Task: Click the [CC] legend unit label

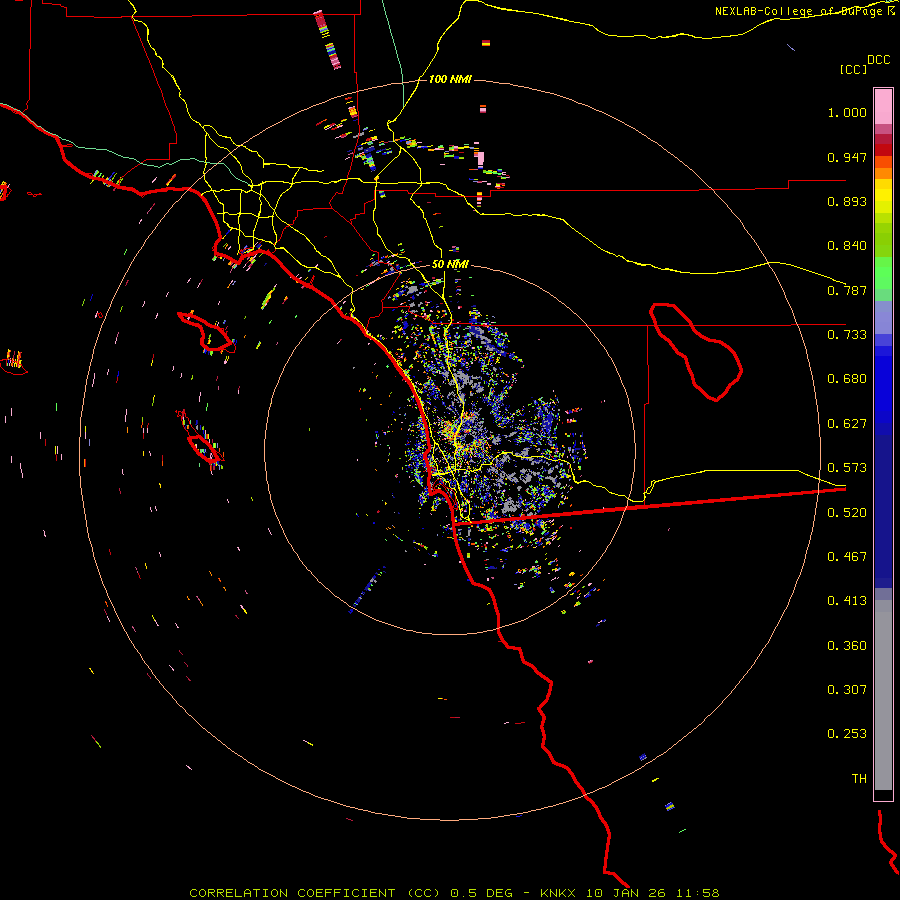Action: coord(853,69)
